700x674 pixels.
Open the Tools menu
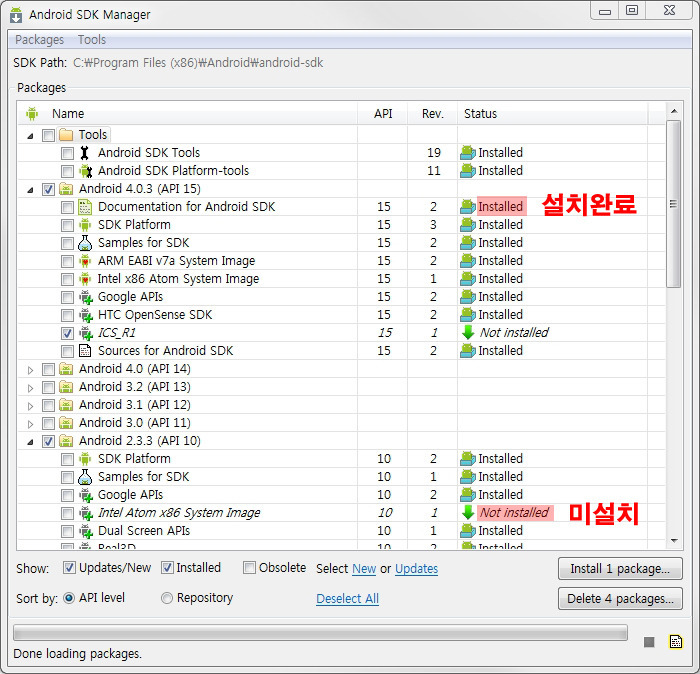(92, 40)
